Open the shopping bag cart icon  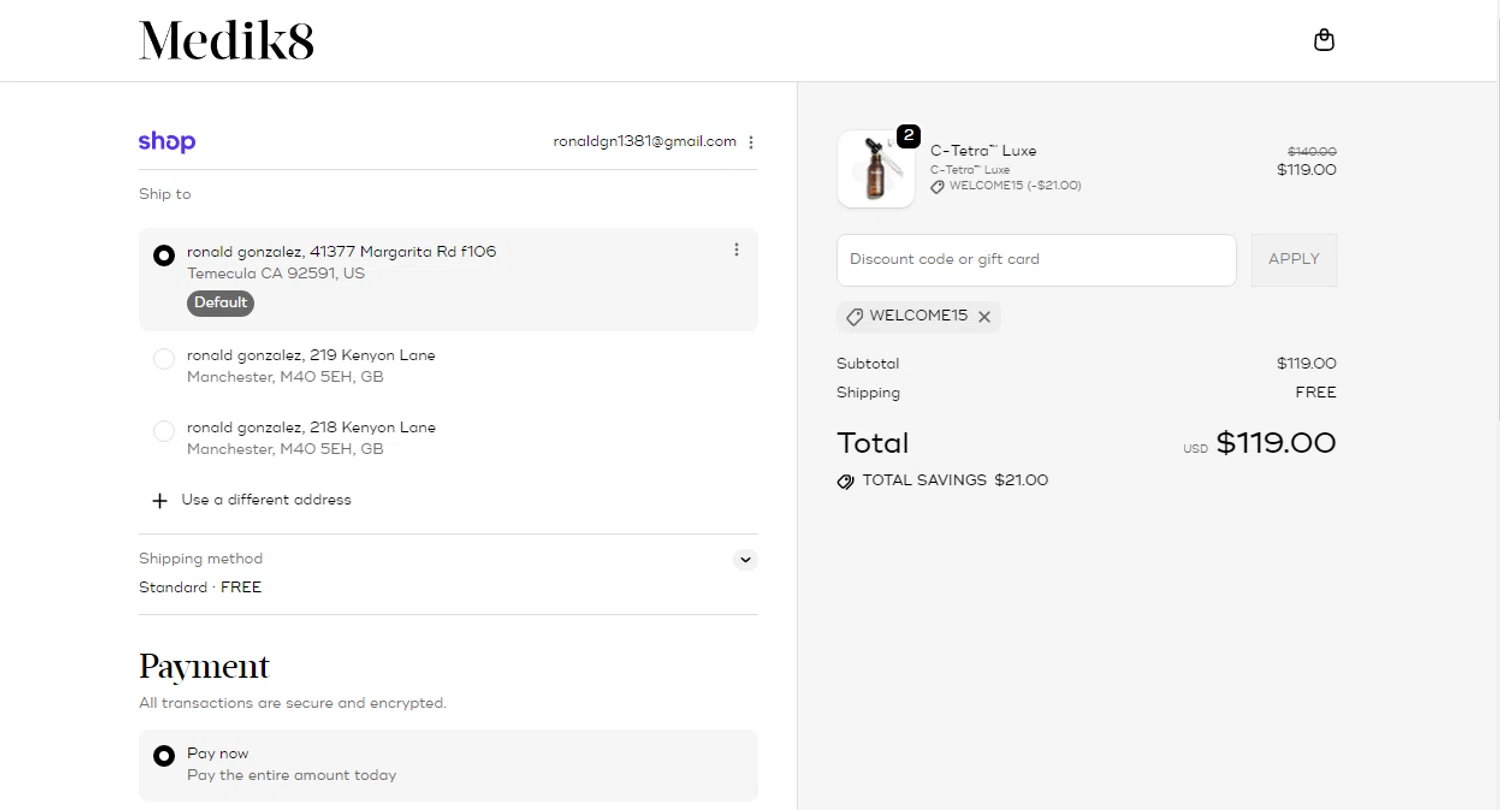point(1324,40)
